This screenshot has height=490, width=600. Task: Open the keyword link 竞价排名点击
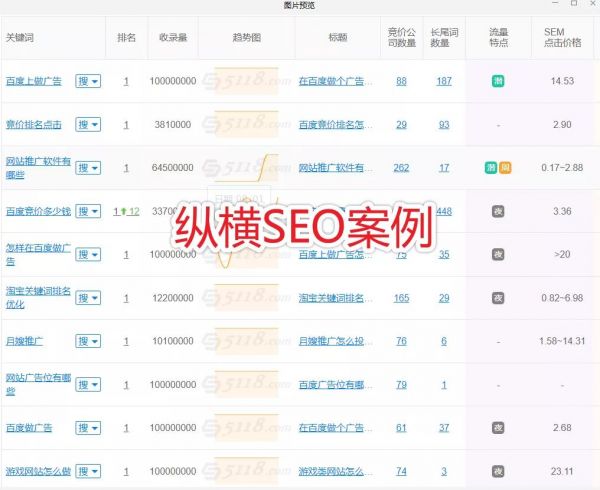(x=33, y=125)
